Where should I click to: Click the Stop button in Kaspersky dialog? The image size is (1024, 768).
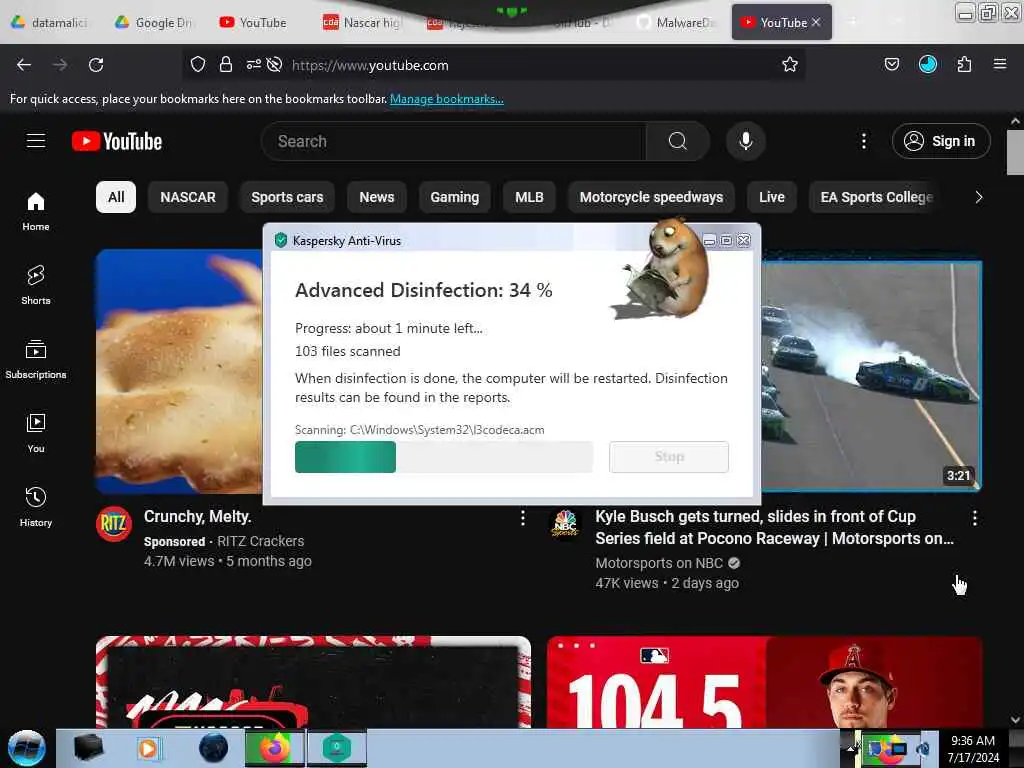(x=669, y=456)
